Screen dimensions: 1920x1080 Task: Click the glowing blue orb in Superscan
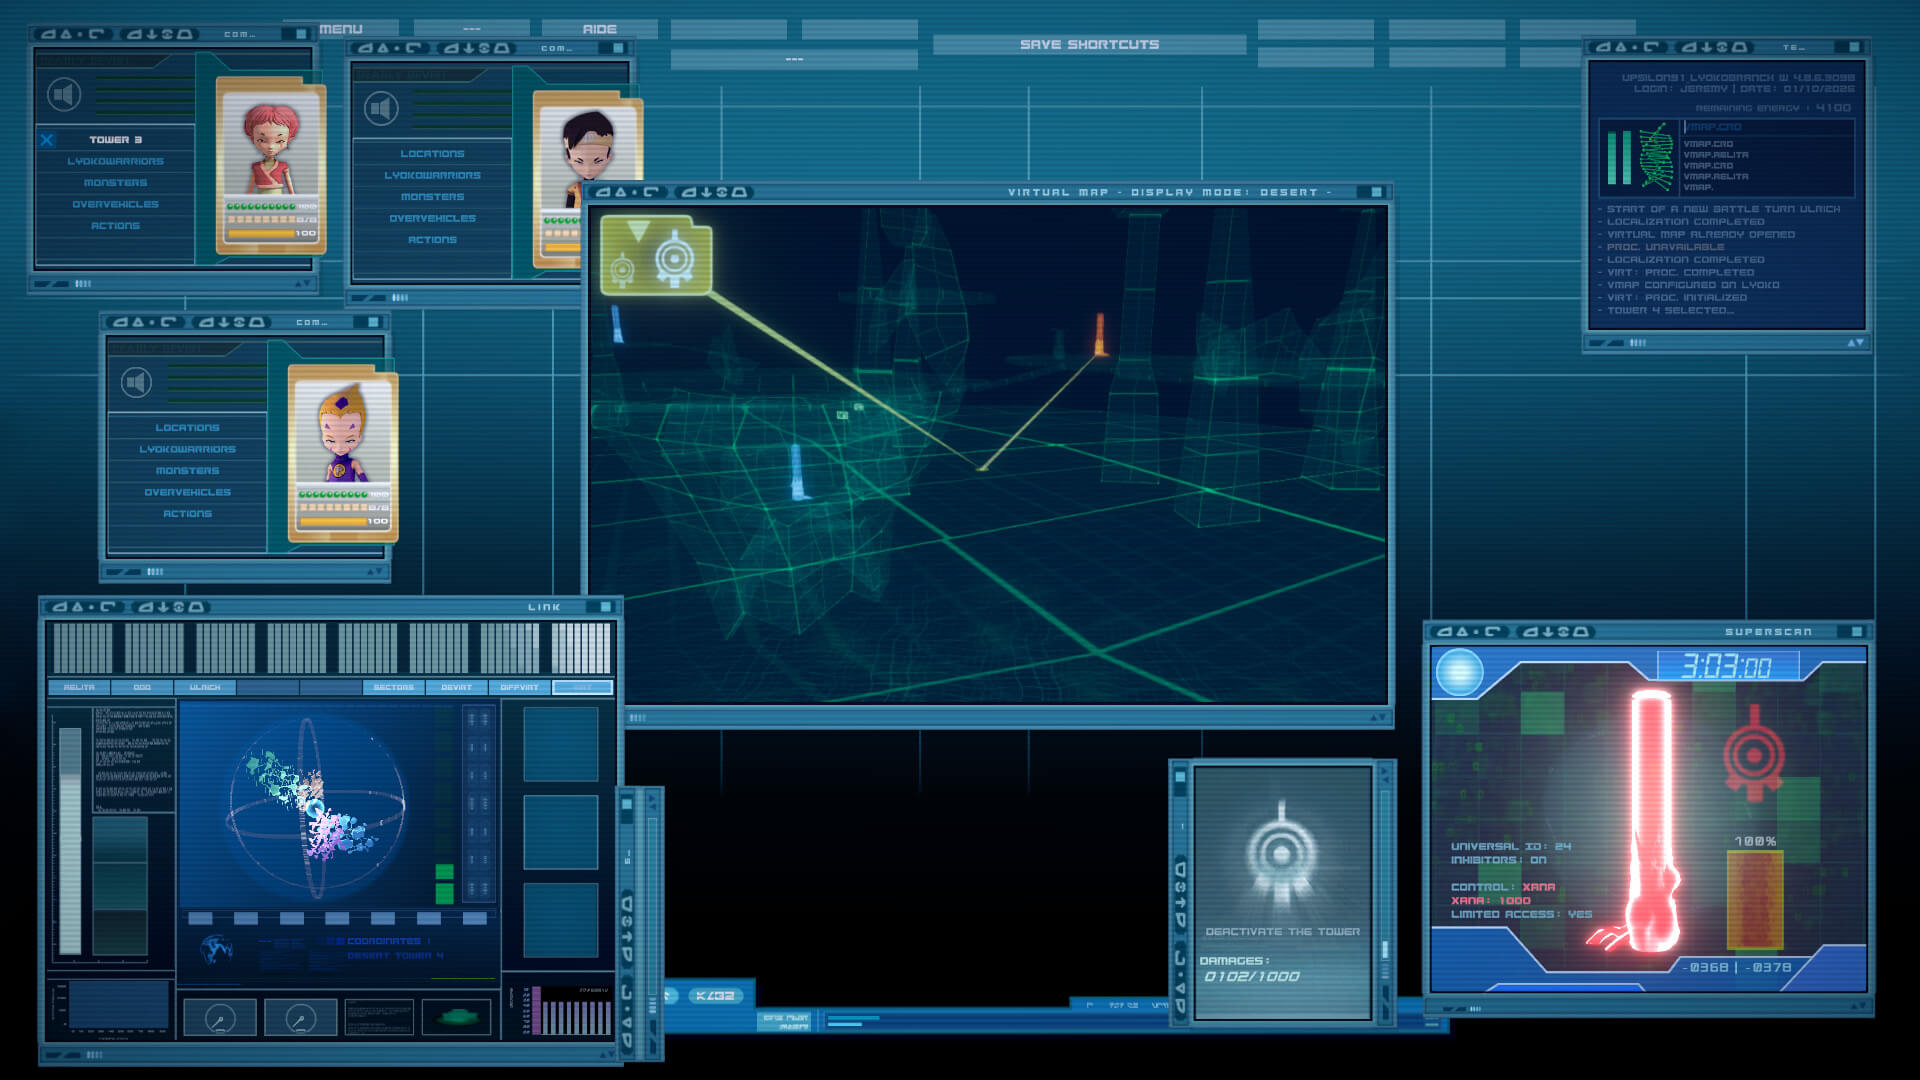[x=1459, y=673]
